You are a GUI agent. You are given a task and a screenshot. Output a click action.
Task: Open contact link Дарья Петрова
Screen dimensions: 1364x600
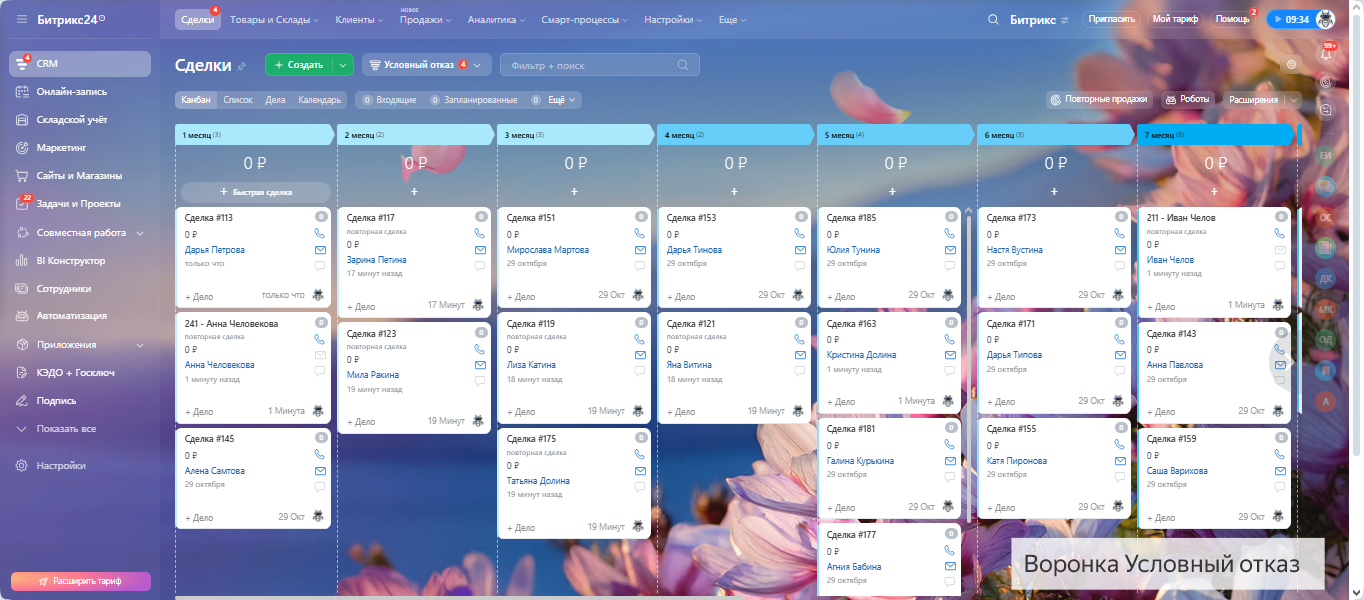coord(215,250)
